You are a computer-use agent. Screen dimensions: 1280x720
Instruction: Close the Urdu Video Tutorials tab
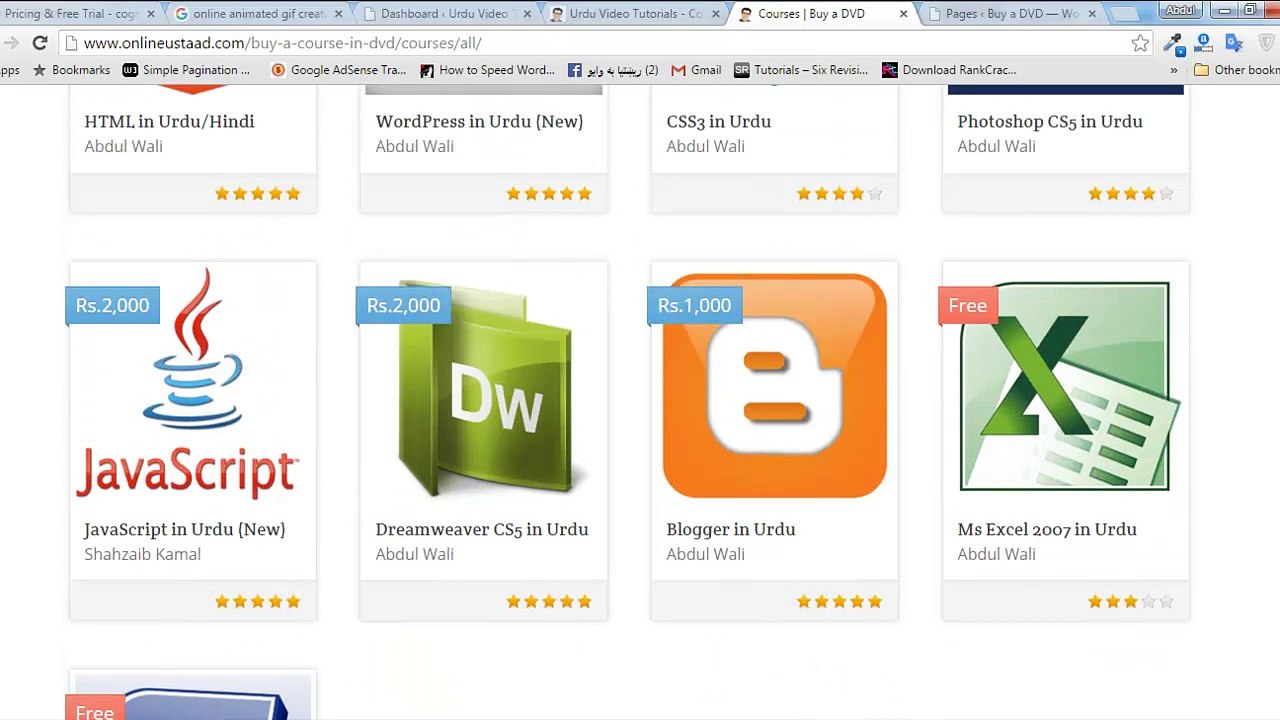715,14
